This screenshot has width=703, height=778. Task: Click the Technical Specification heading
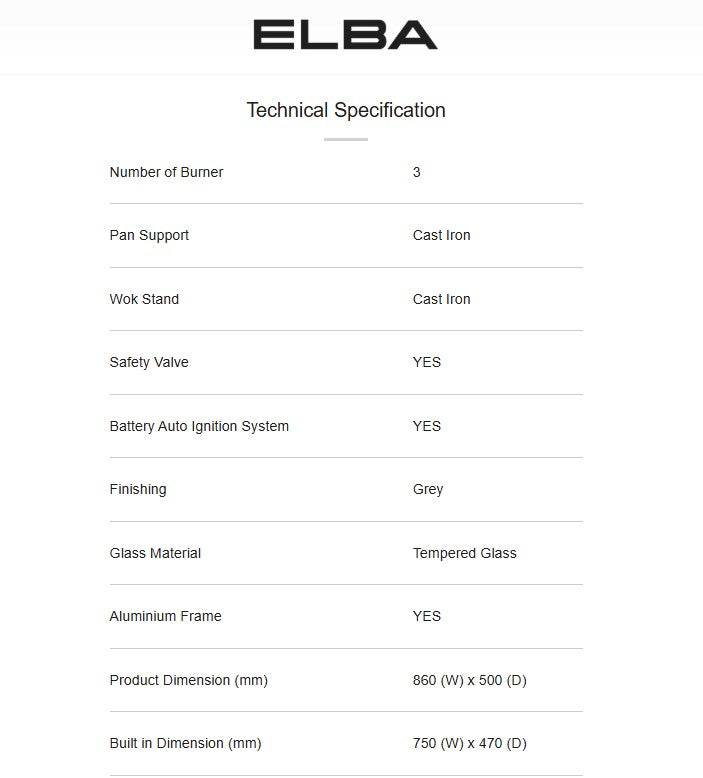point(346,110)
